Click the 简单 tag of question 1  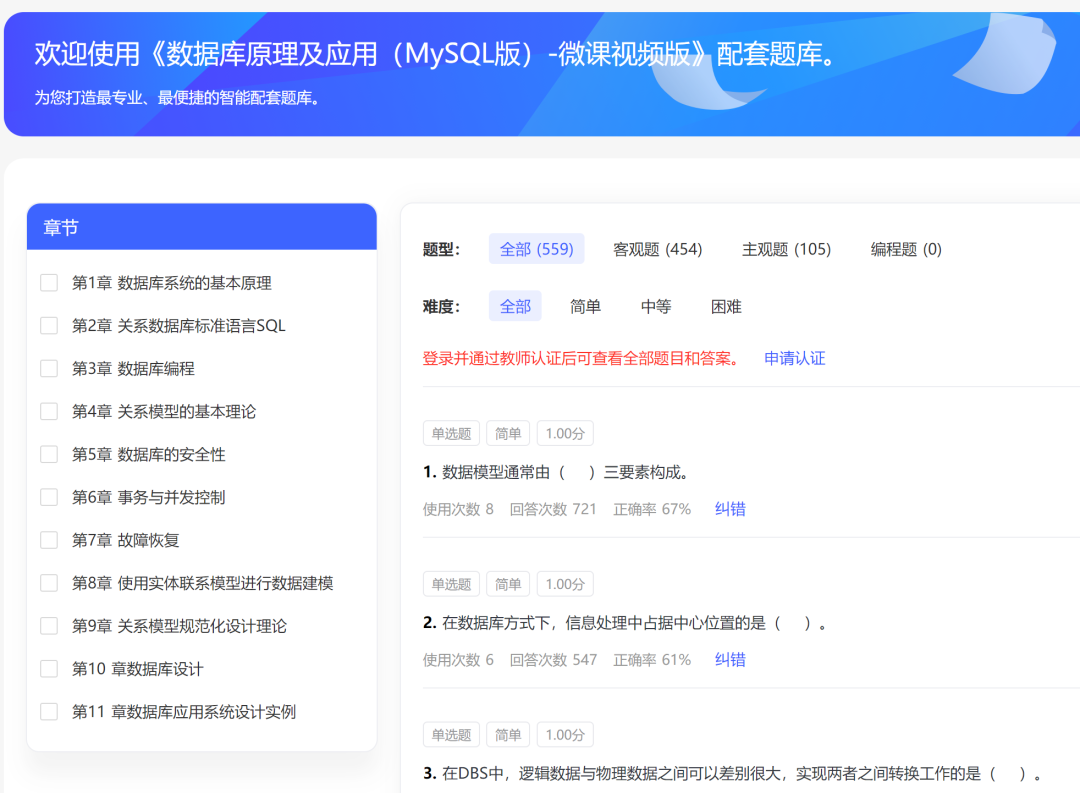tap(508, 433)
